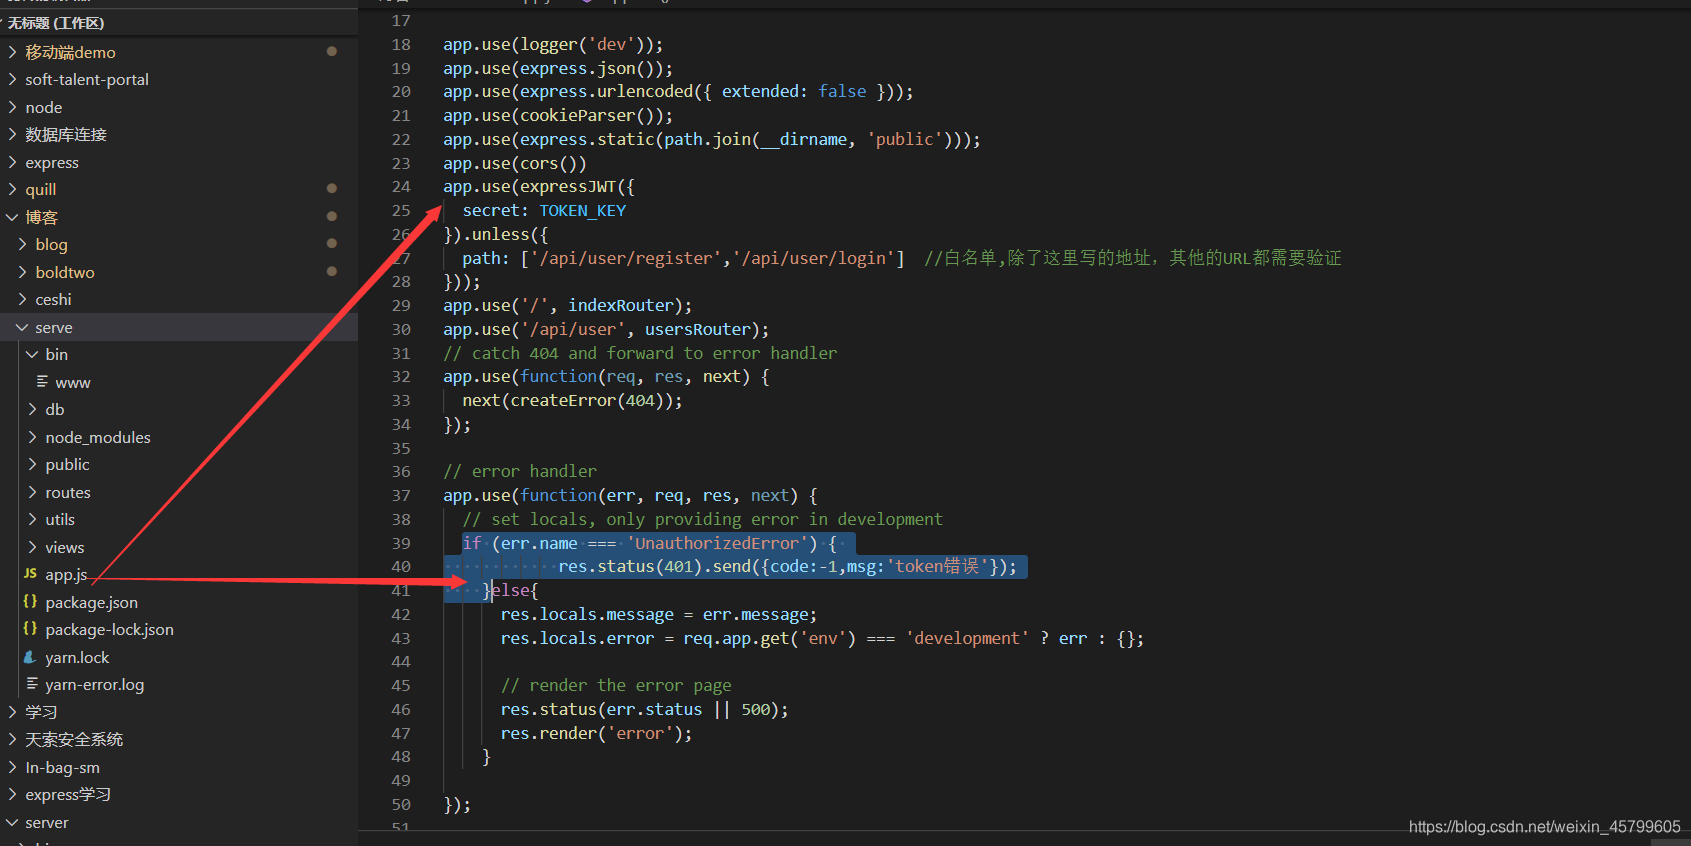Collapse the server folder at bottom

12,822
